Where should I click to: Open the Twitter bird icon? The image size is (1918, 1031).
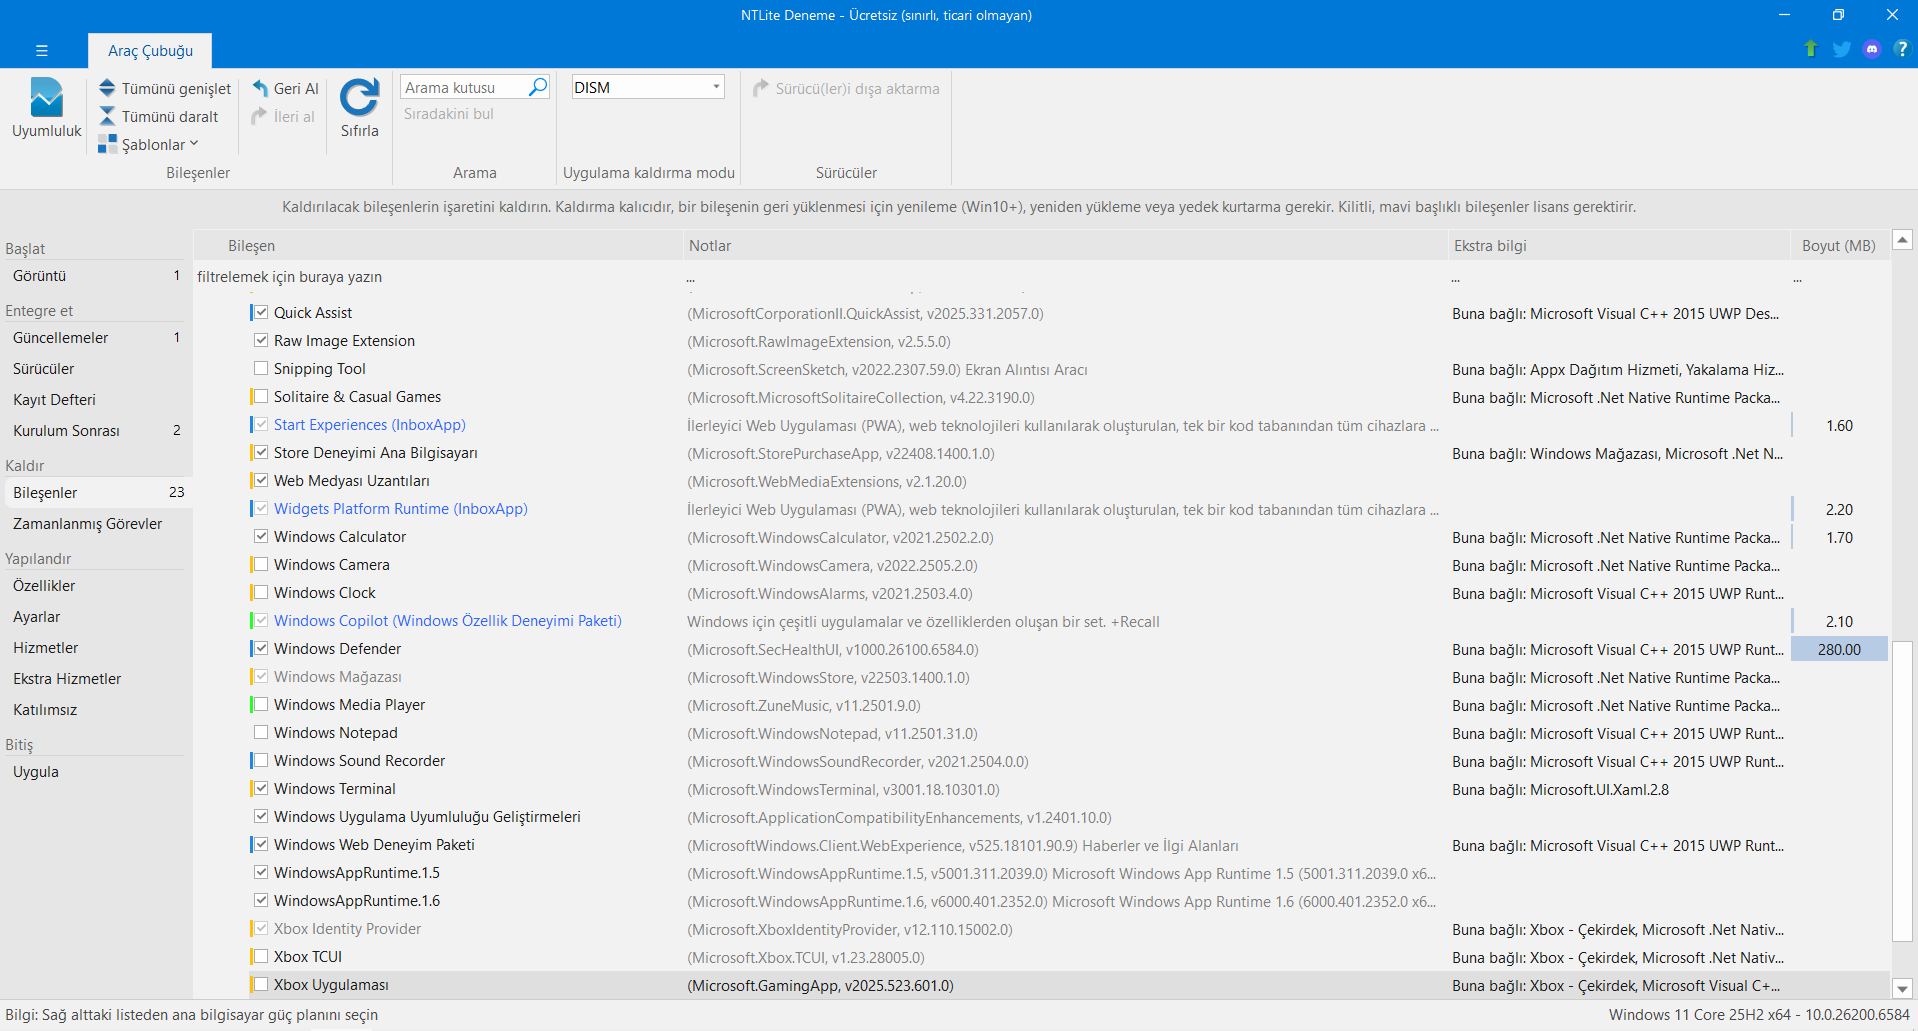[x=1841, y=49]
